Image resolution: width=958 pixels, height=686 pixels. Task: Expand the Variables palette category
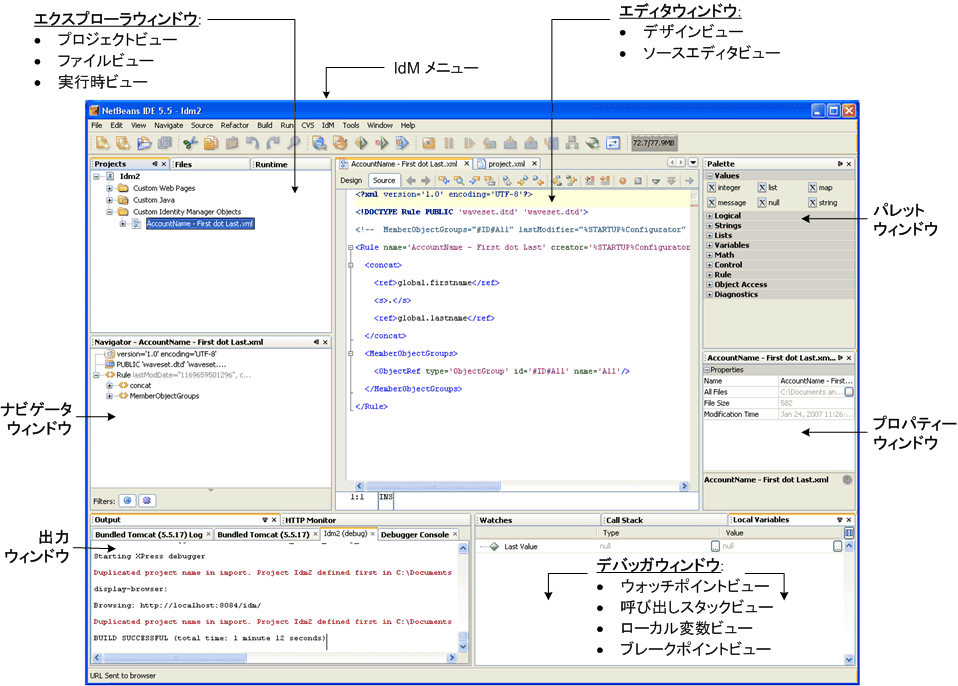[x=709, y=245]
